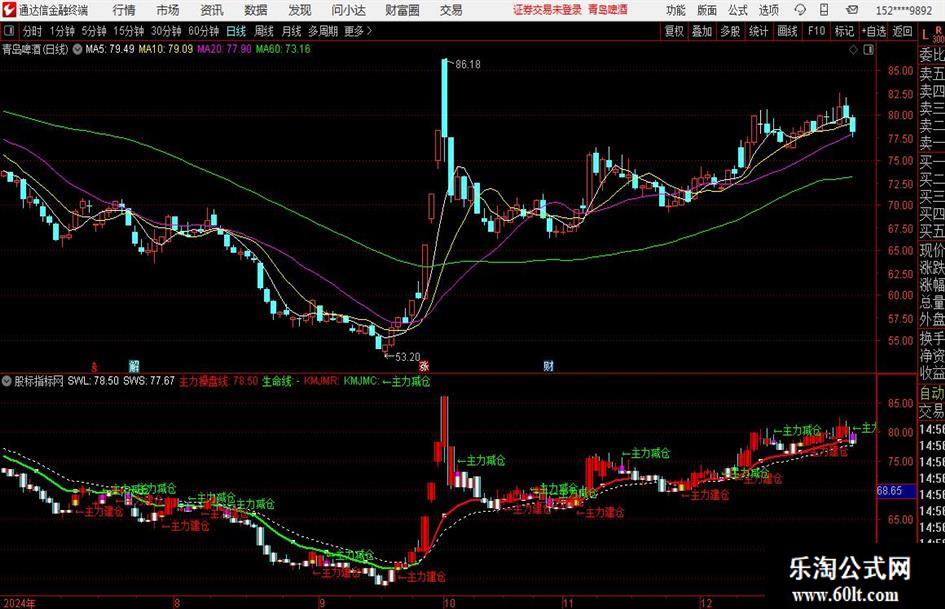945x609 pixels.
Task: Click the 标记 mark button
Action: coord(844,31)
